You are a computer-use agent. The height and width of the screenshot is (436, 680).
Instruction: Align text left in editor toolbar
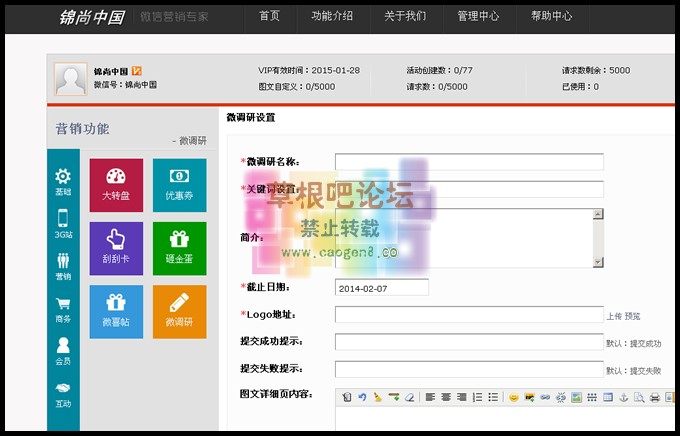tap(430, 397)
